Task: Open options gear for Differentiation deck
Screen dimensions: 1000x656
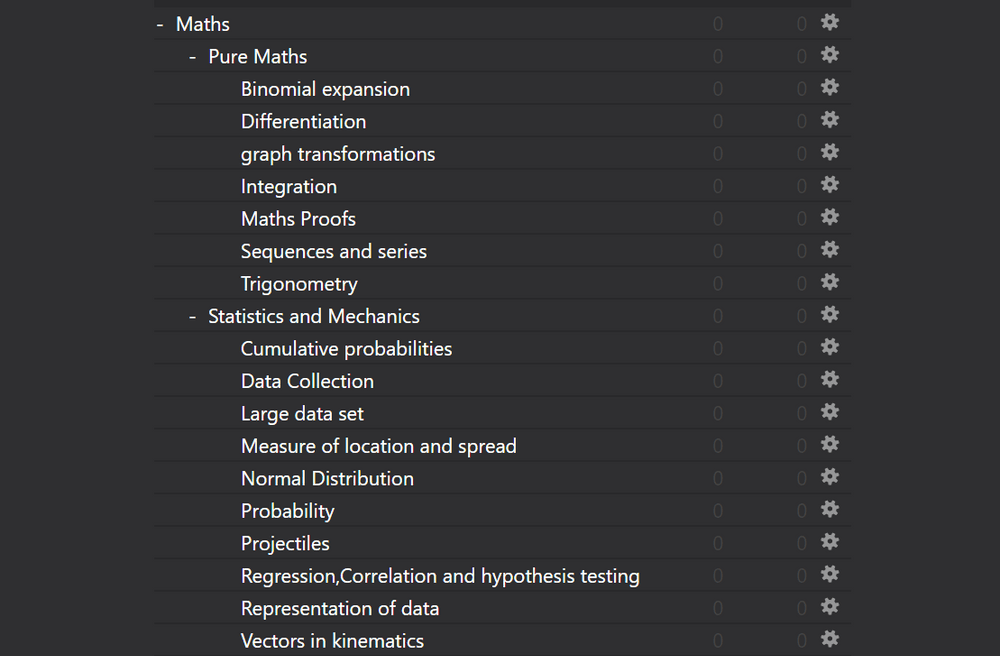Action: [829, 120]
